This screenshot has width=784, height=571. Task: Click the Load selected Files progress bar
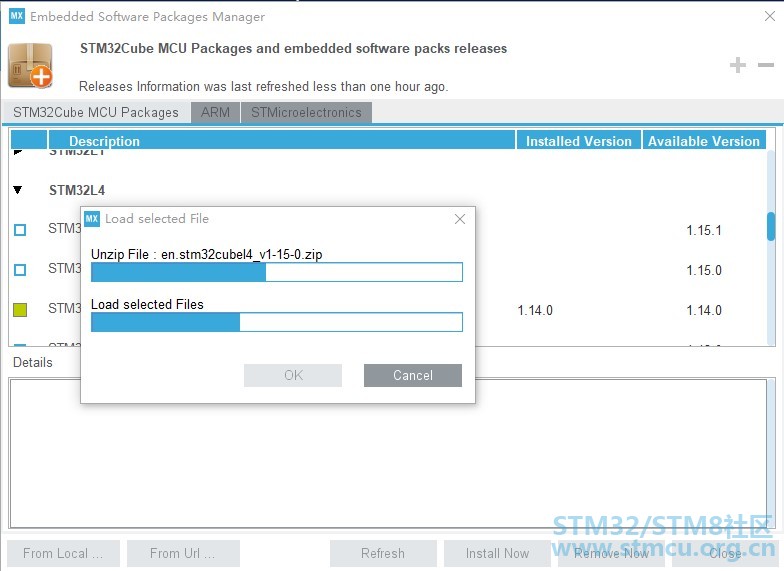click(277, 322)
